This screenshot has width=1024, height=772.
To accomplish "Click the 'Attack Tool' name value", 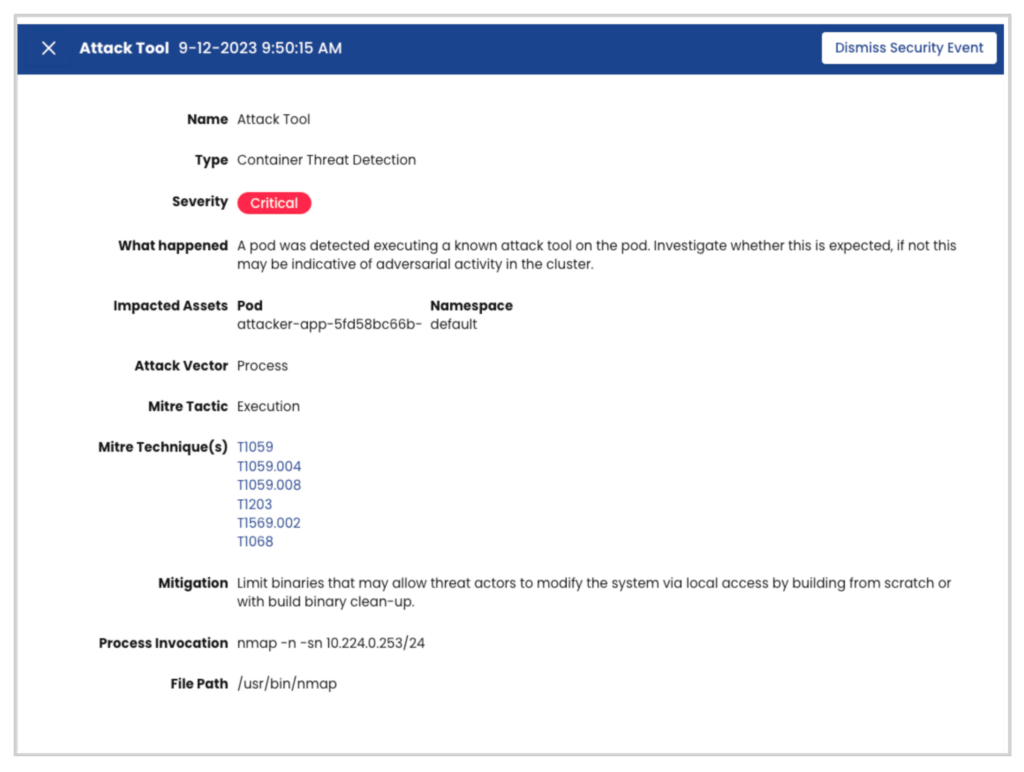I will click(x=273, y=120).
